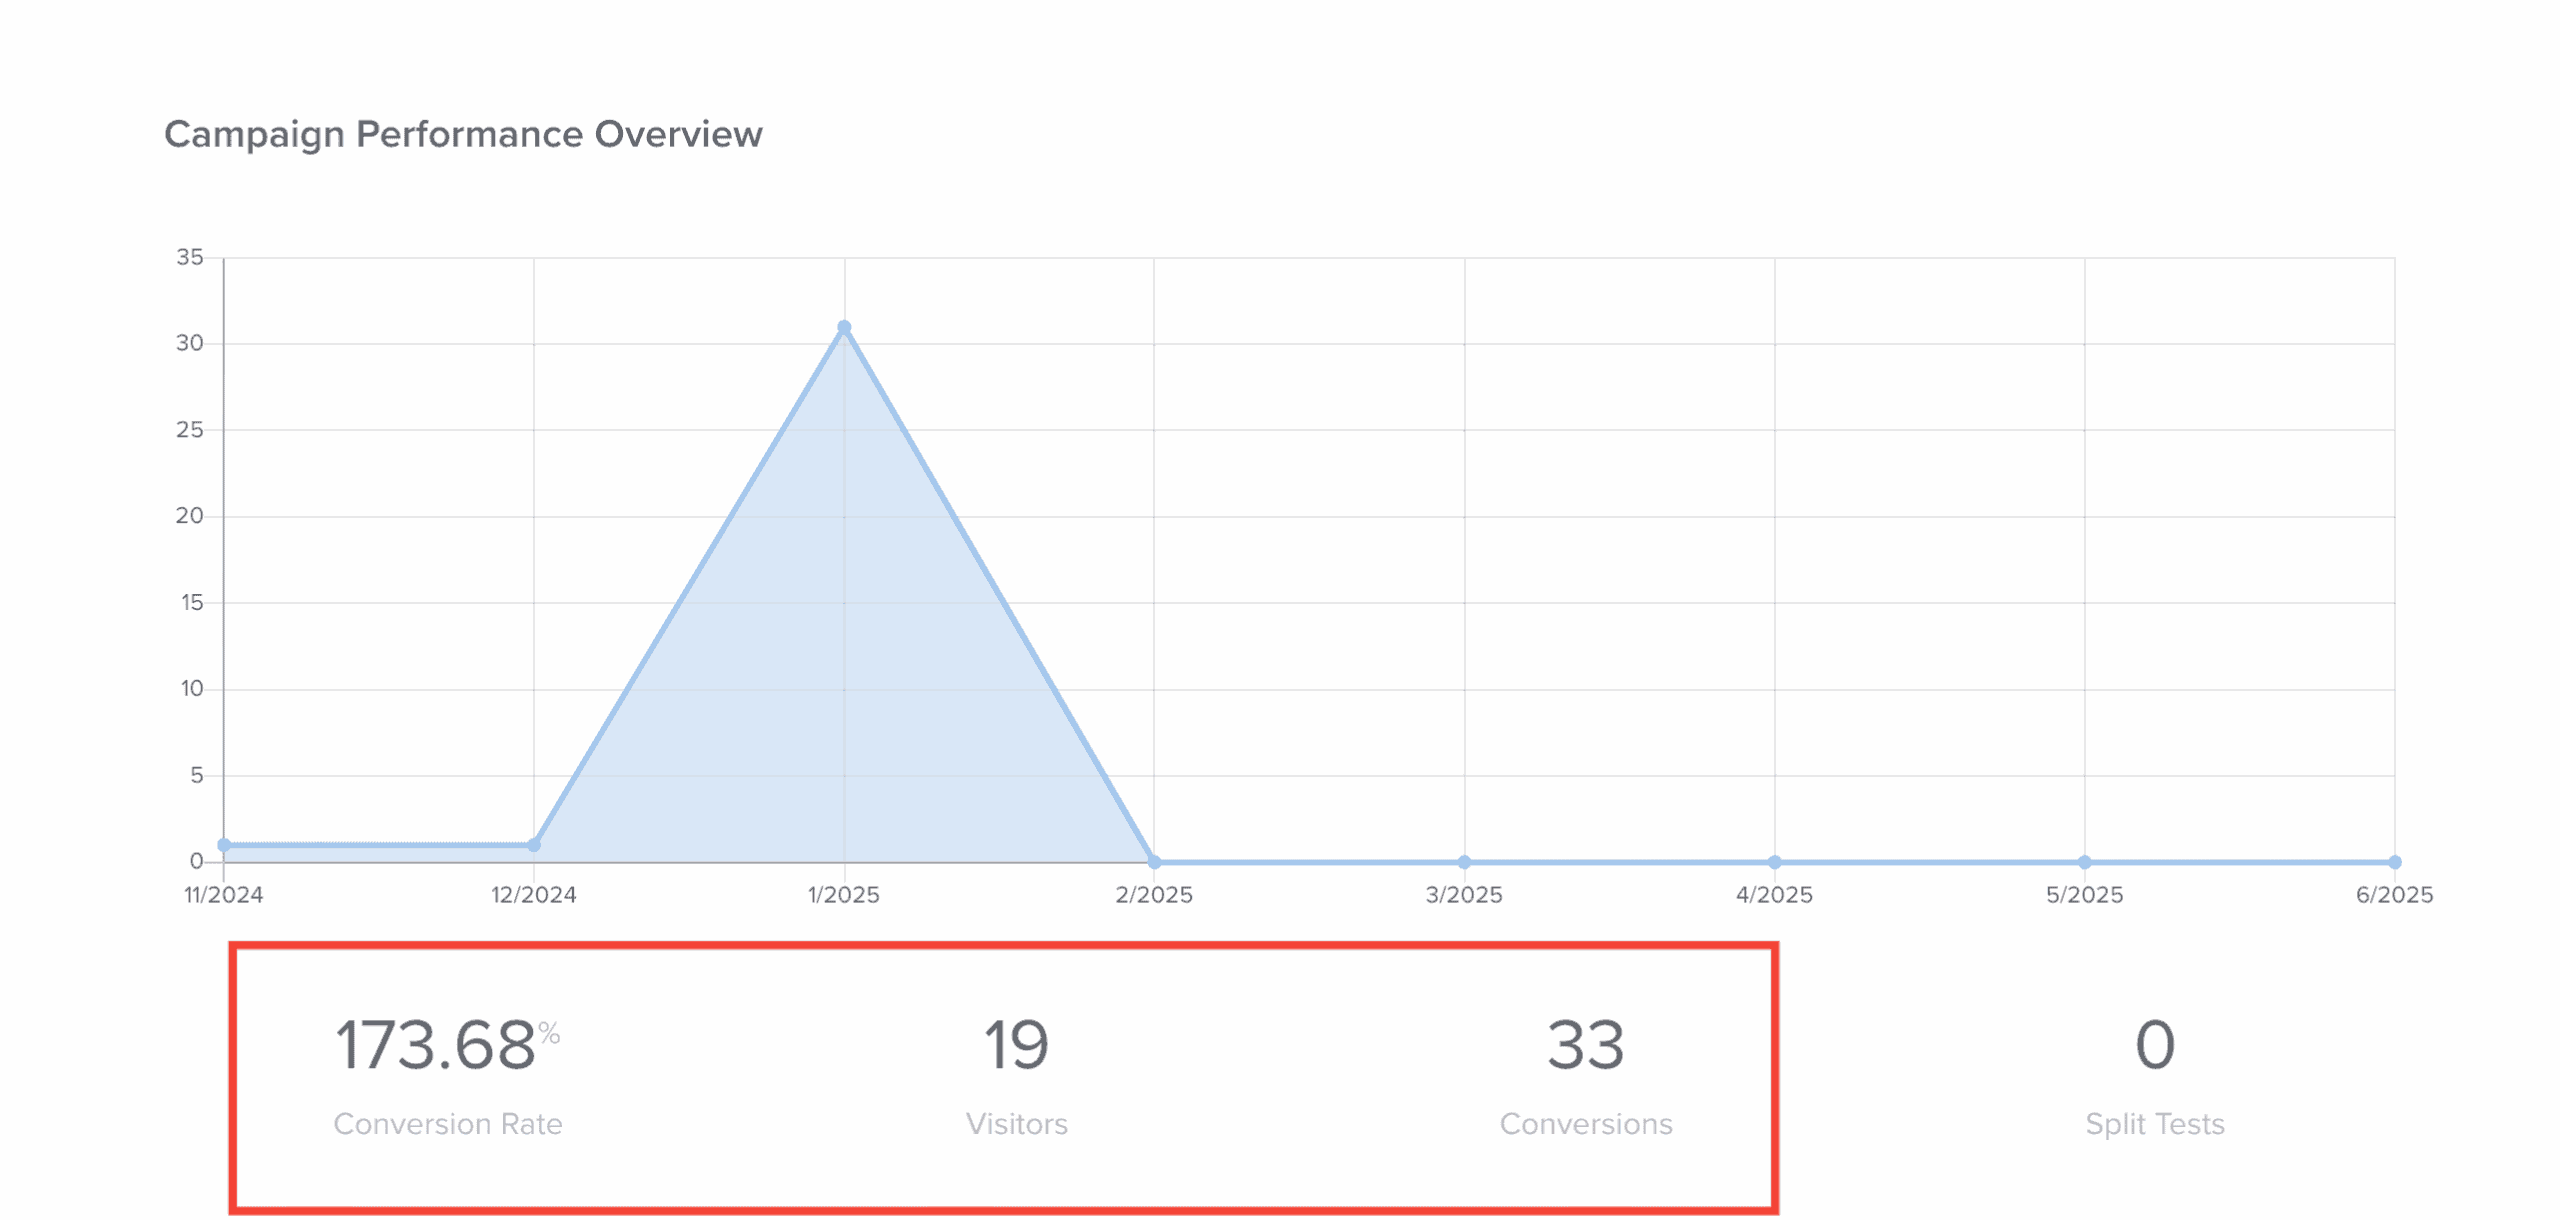This screenshot has height=1220, width=2560.
Task: Click the 11/2024 x-axis label
Action: pyautogui.click(x=224, y=895)
